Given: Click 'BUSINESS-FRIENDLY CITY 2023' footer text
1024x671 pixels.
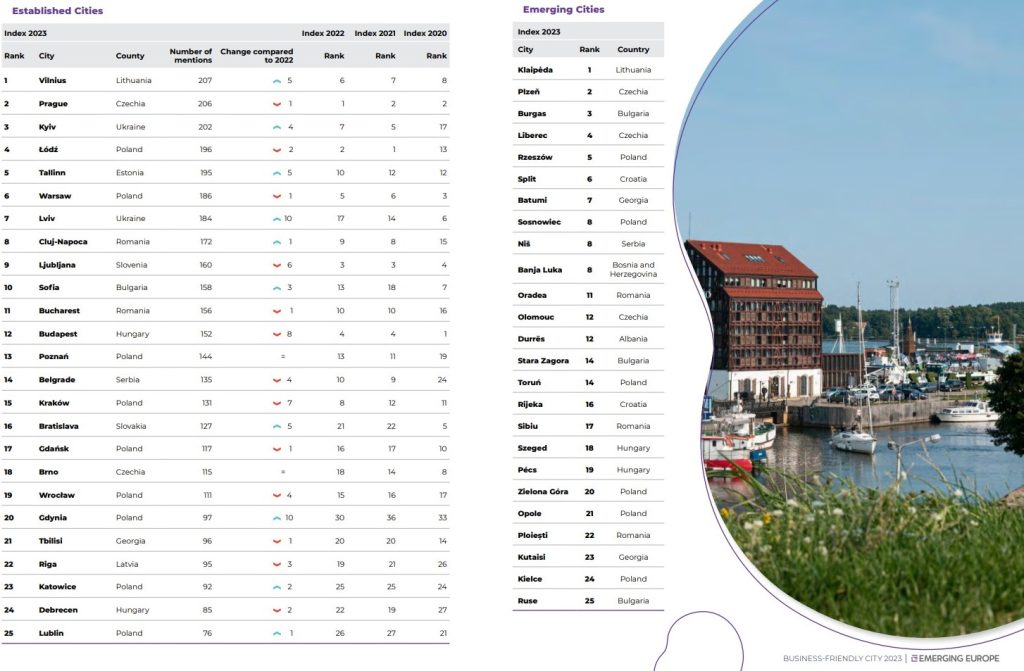Looking at the screenshot, I should [x=842, y=657].
